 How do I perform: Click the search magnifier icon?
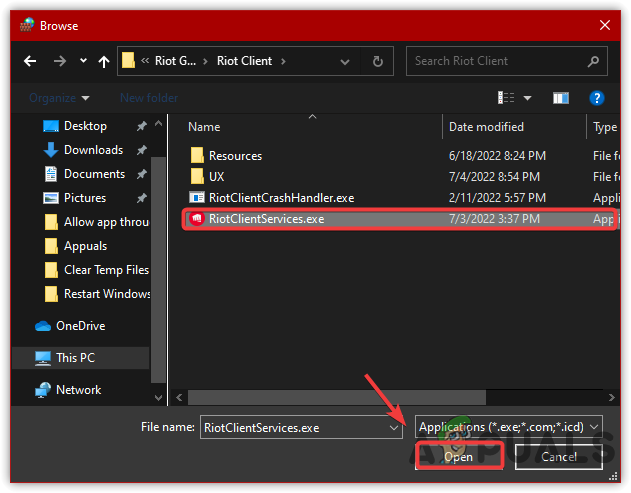(x=593, y=61)
